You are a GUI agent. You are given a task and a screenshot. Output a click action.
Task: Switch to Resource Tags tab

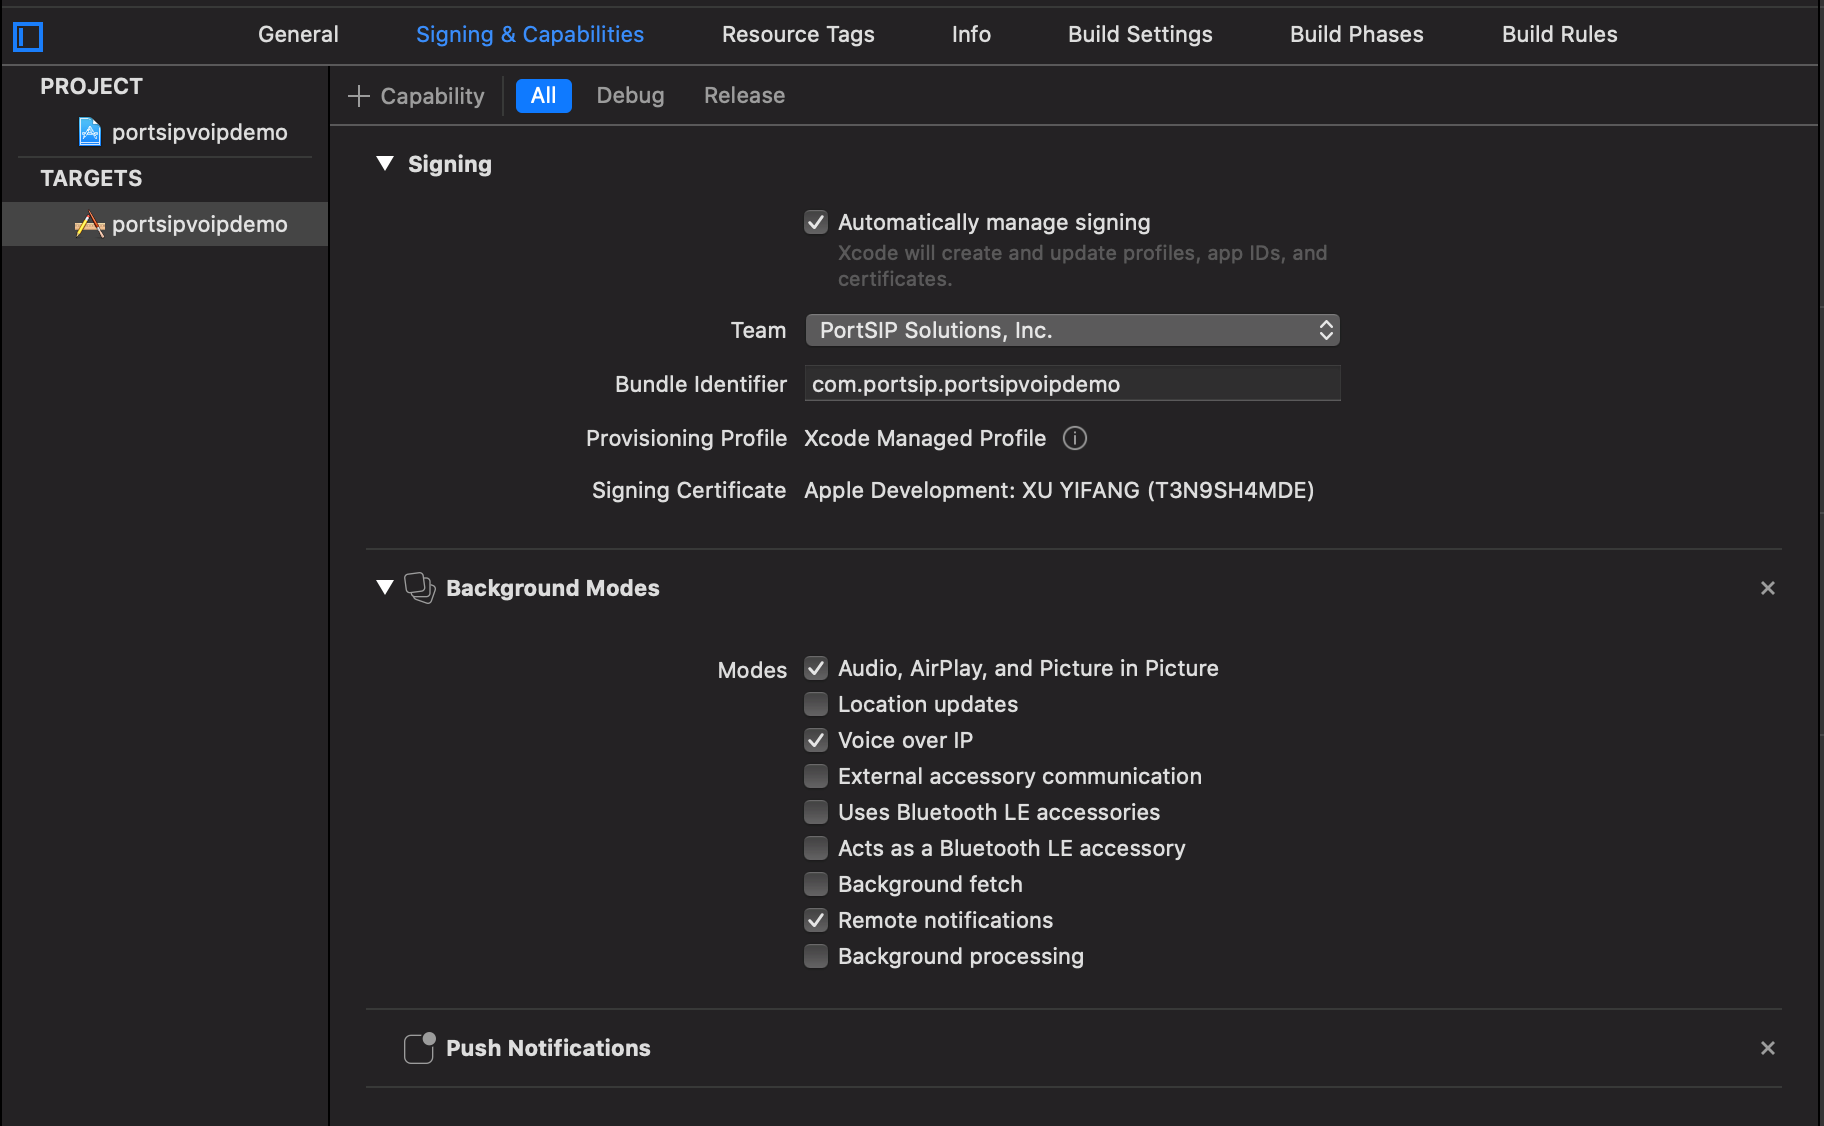tap(798, 34)
